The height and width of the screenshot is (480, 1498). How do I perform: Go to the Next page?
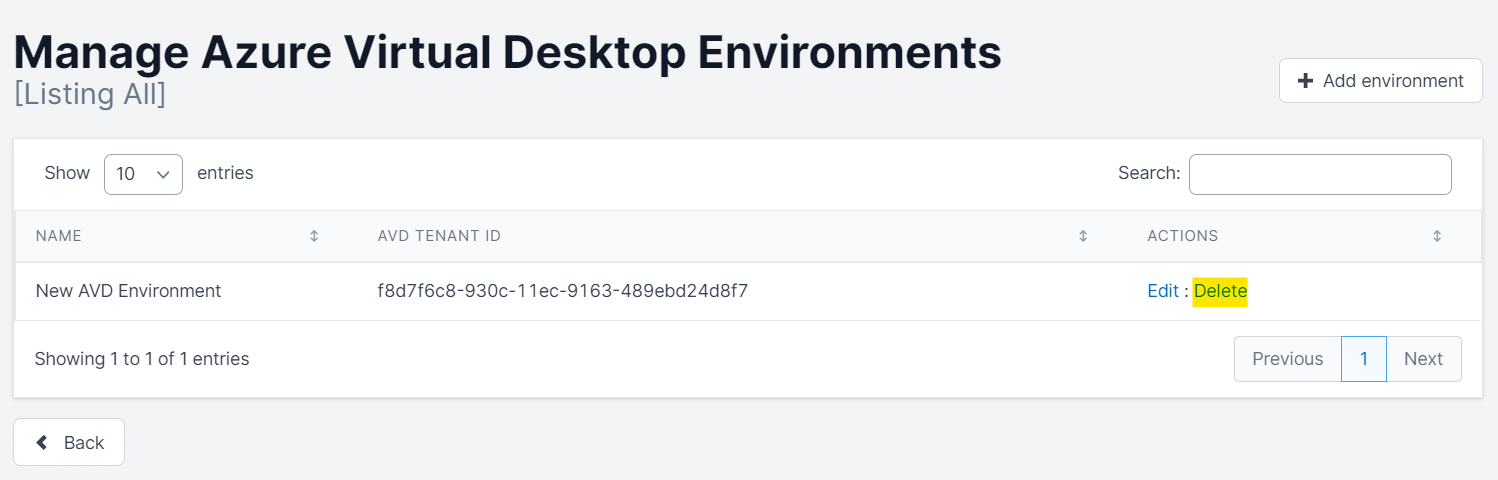click(x=1423, y=359)
